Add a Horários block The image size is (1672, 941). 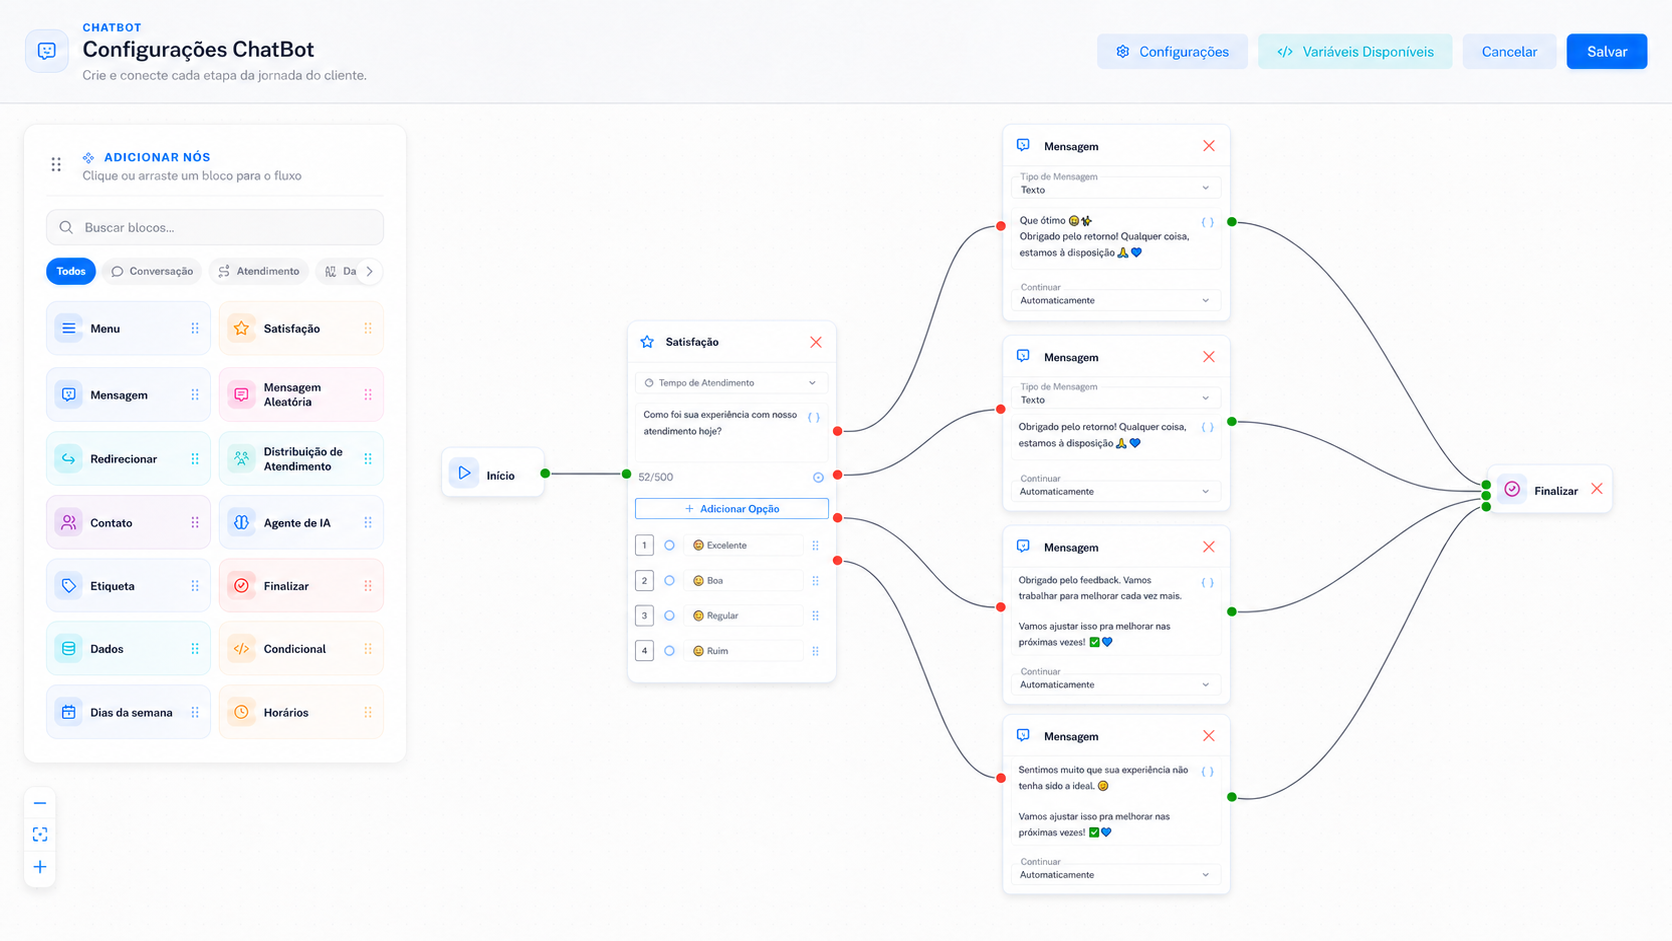click(301, 713)
